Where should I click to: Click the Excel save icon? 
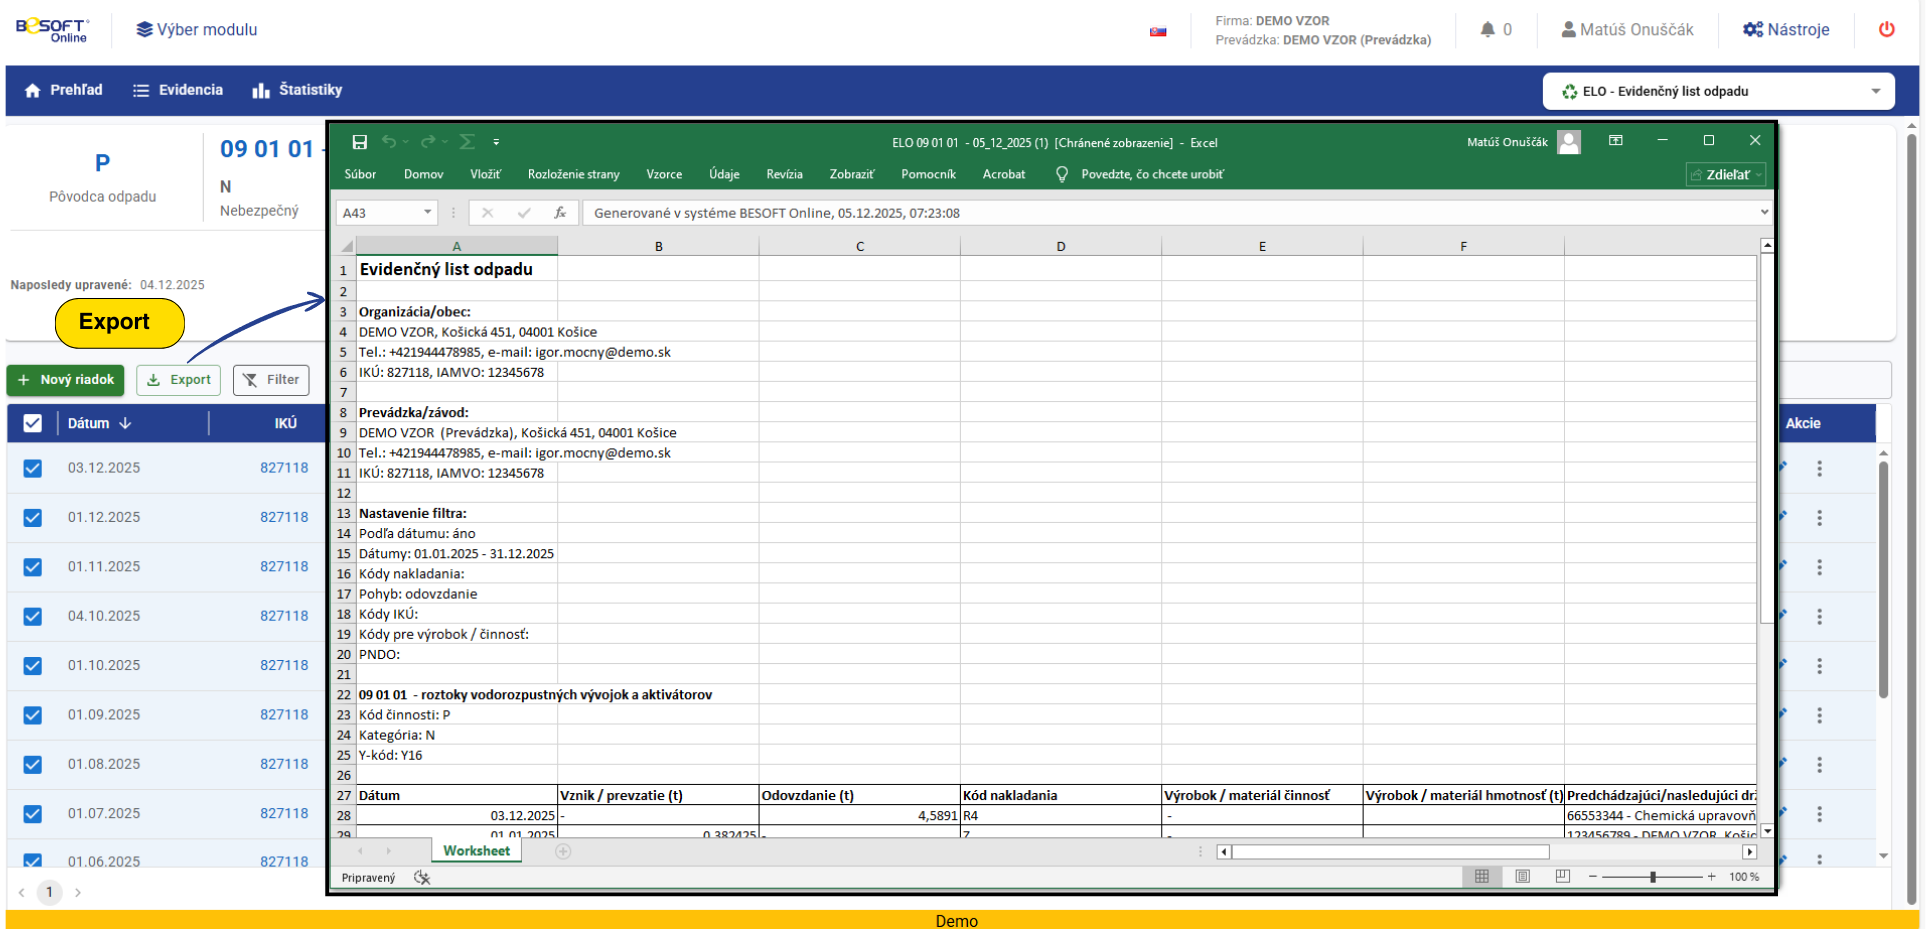pos(360,142)
